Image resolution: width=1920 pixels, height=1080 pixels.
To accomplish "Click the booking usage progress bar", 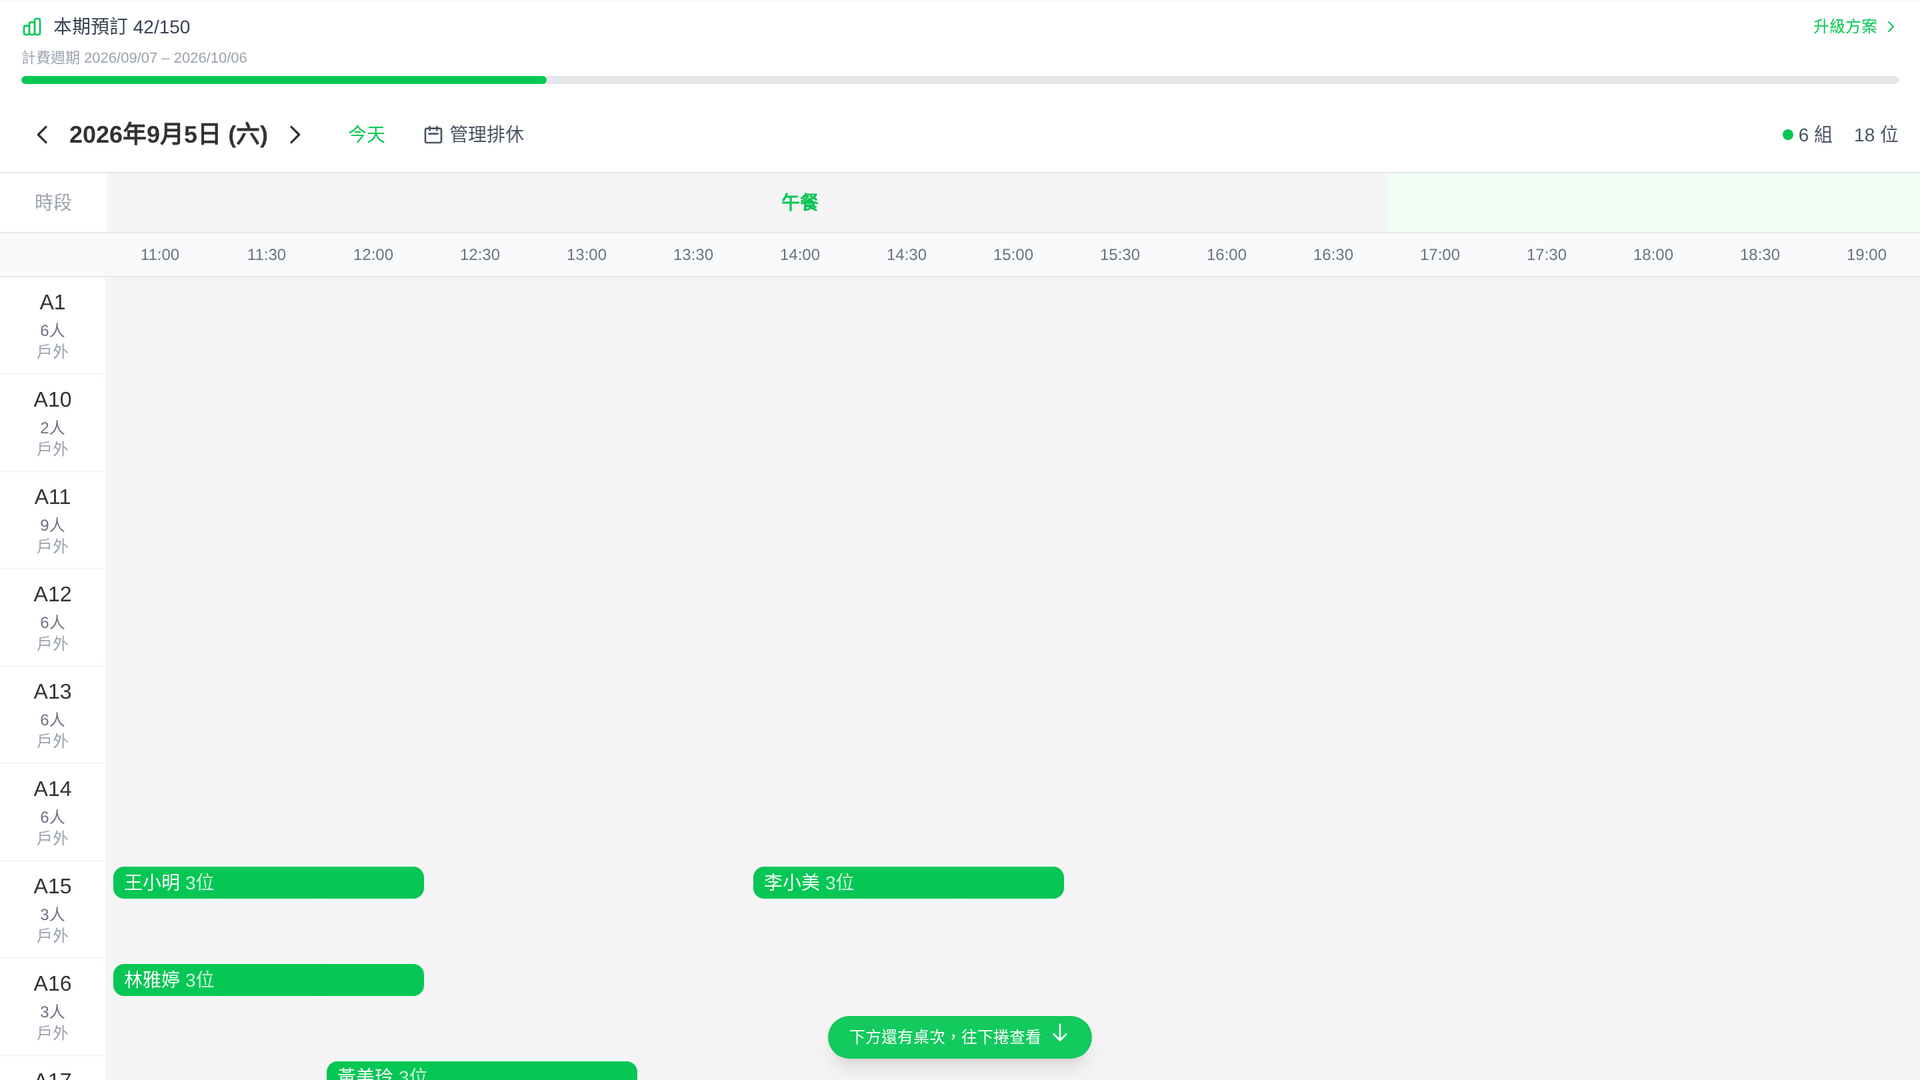I will tap(960, 80).
